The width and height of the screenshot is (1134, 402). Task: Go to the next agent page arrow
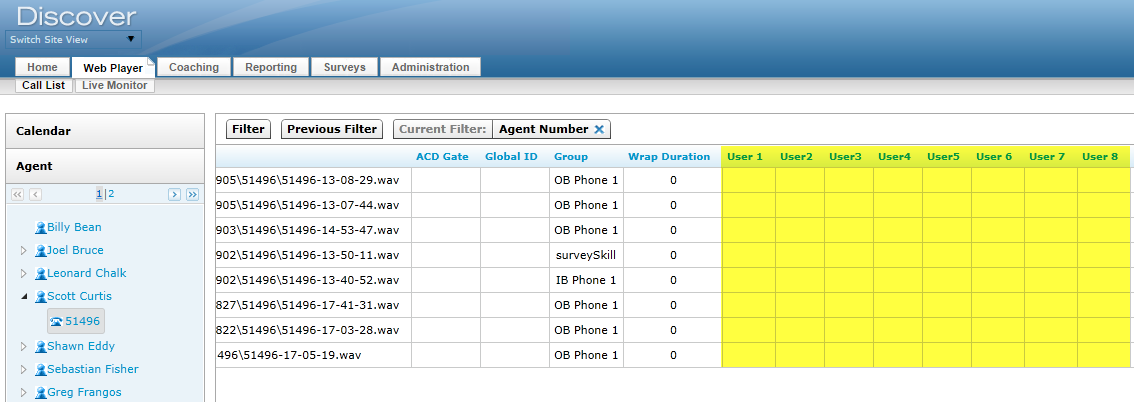[174, 194]
